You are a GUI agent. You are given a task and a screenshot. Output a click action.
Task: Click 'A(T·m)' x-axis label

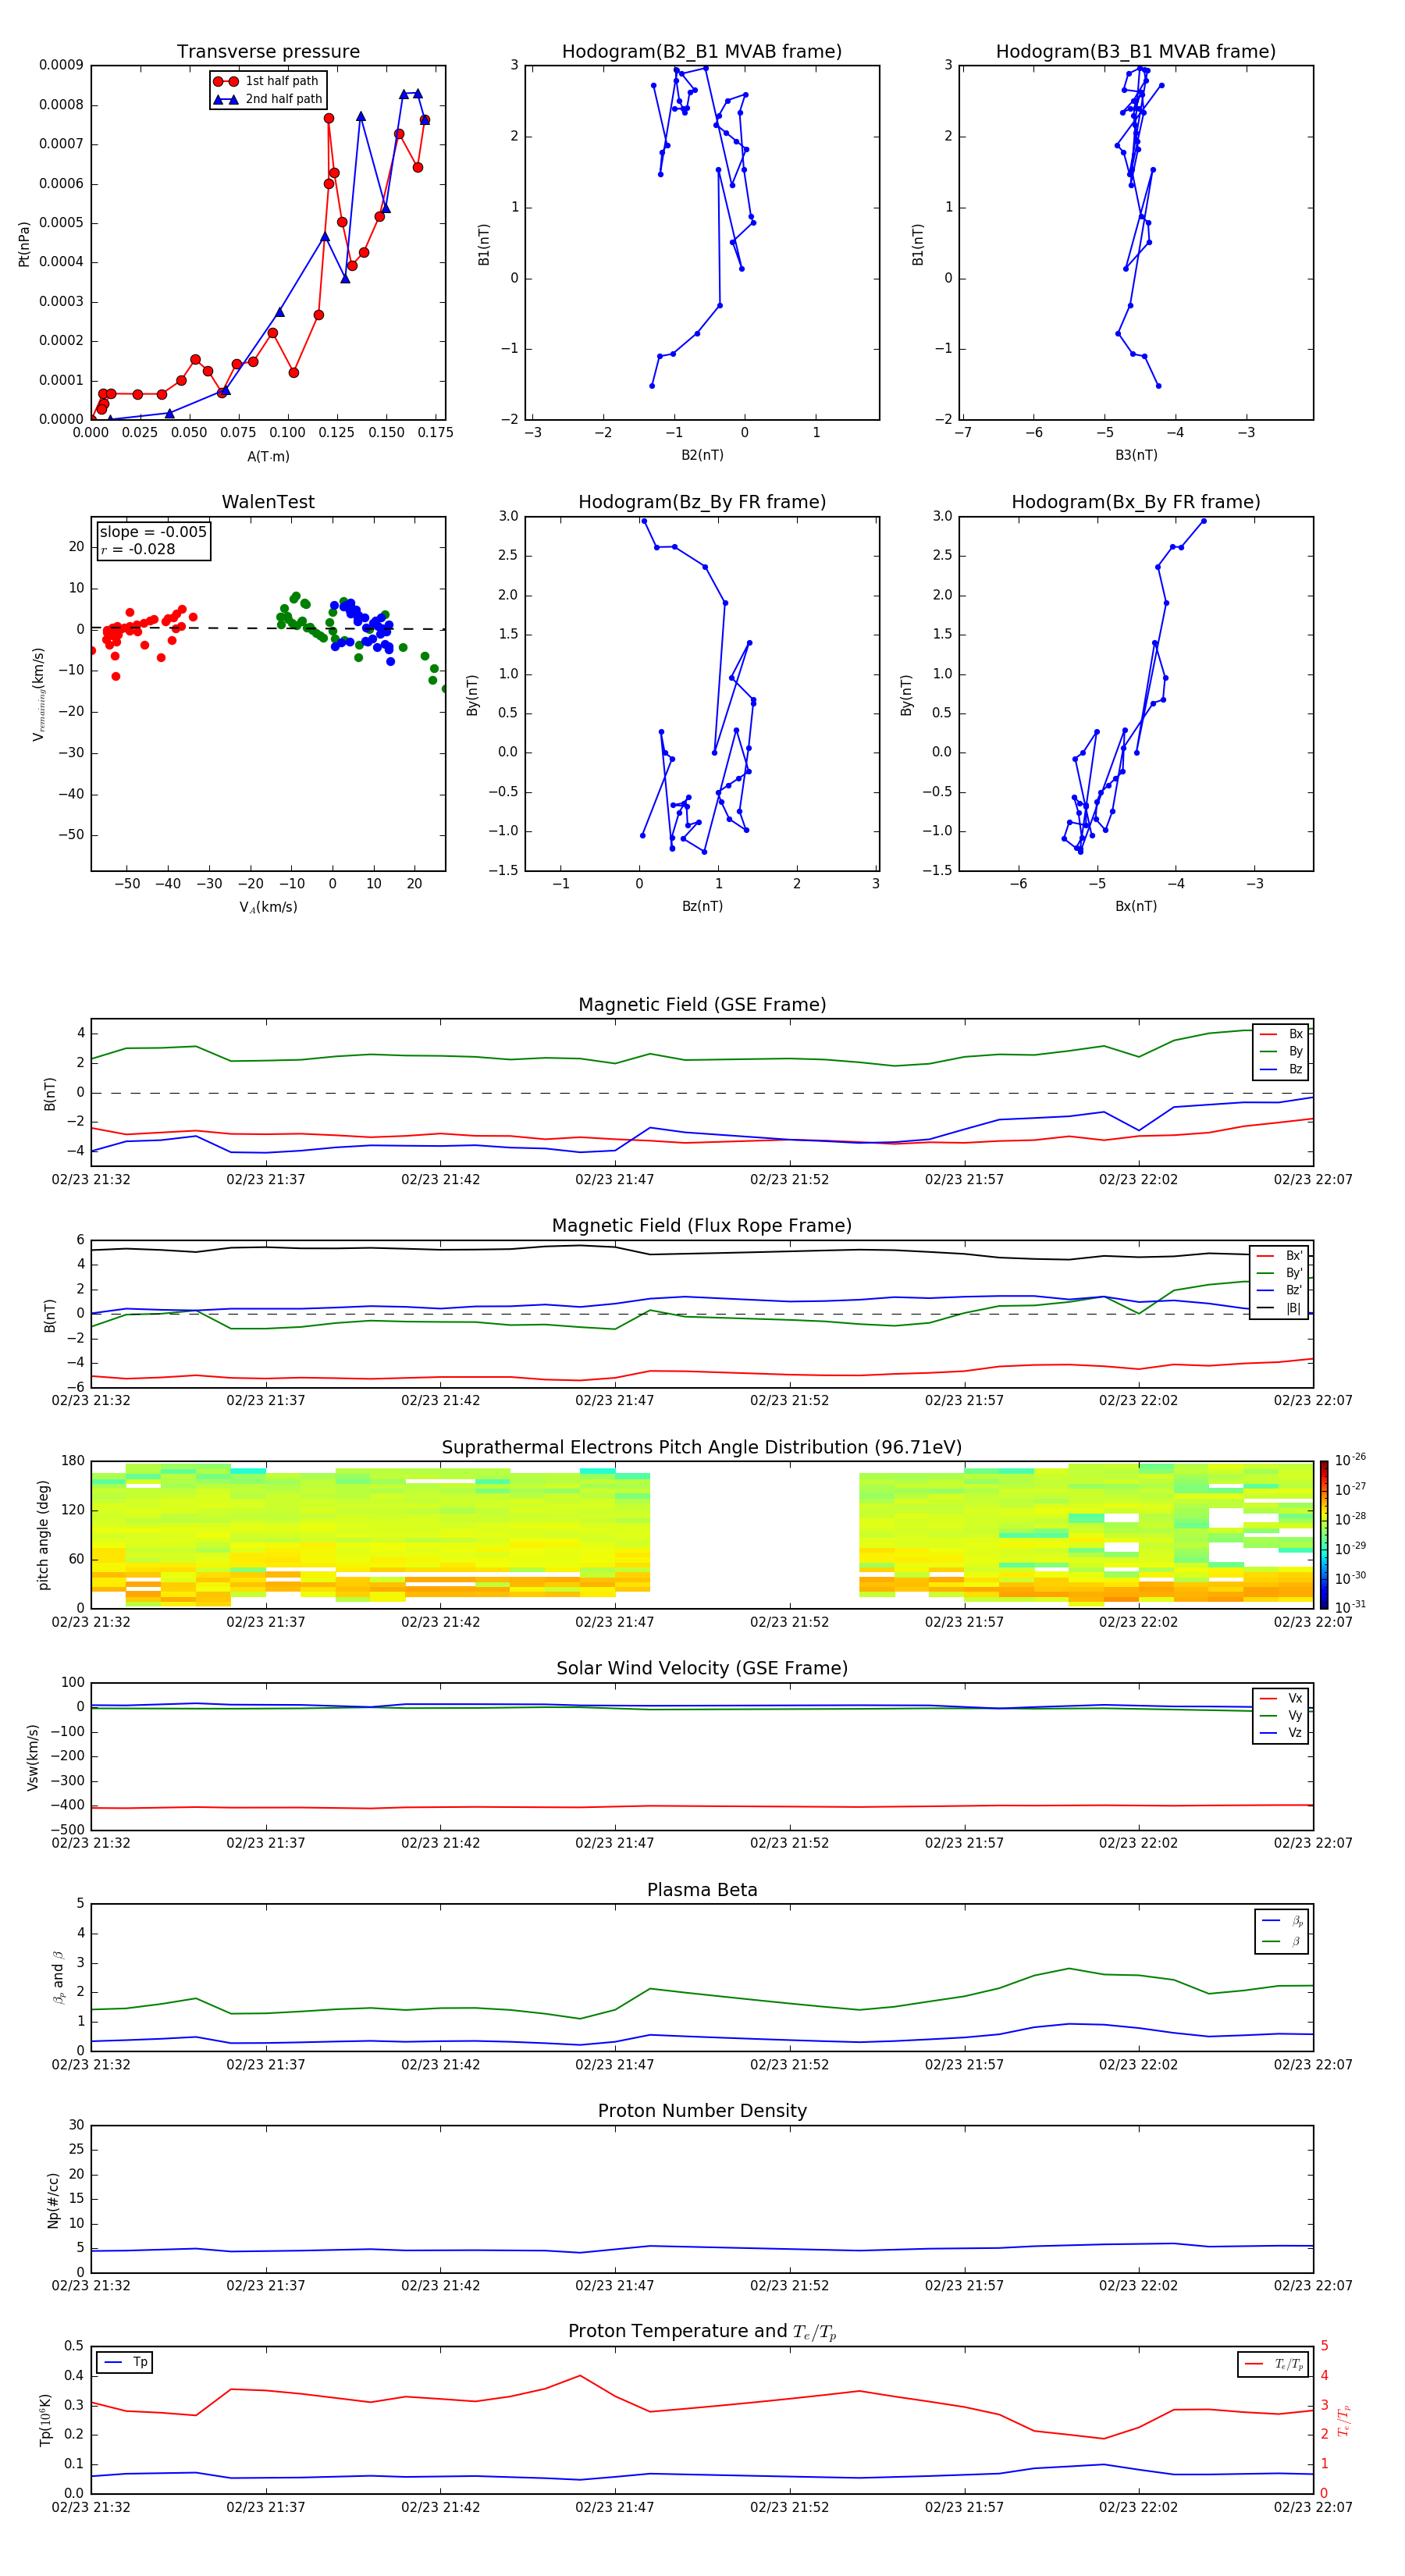(x=268, y=457)
